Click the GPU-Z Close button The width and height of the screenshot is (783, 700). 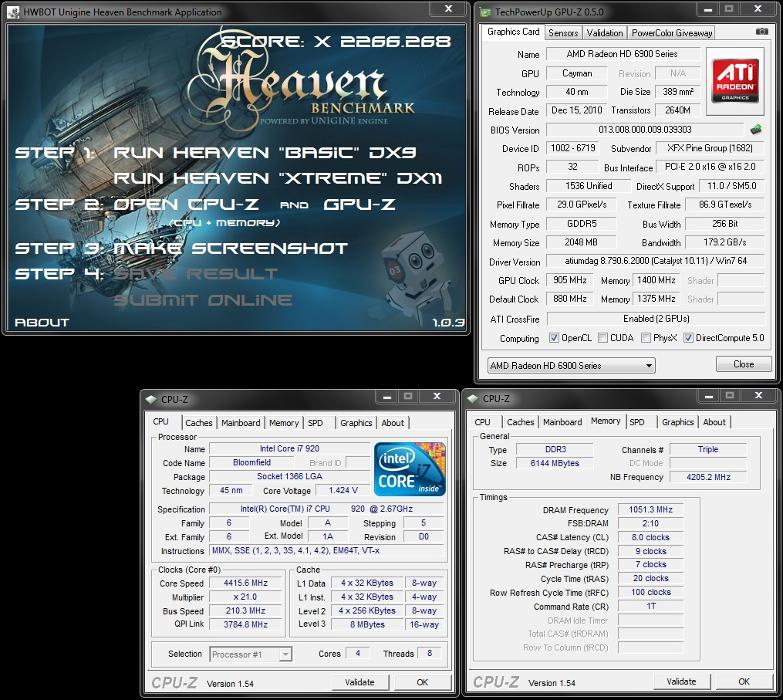(x=744, y=364)
